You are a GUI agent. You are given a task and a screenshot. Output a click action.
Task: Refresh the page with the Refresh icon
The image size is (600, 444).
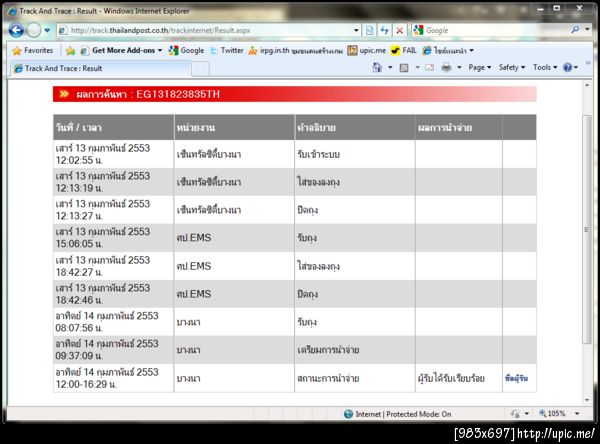(x=384, y=30)
